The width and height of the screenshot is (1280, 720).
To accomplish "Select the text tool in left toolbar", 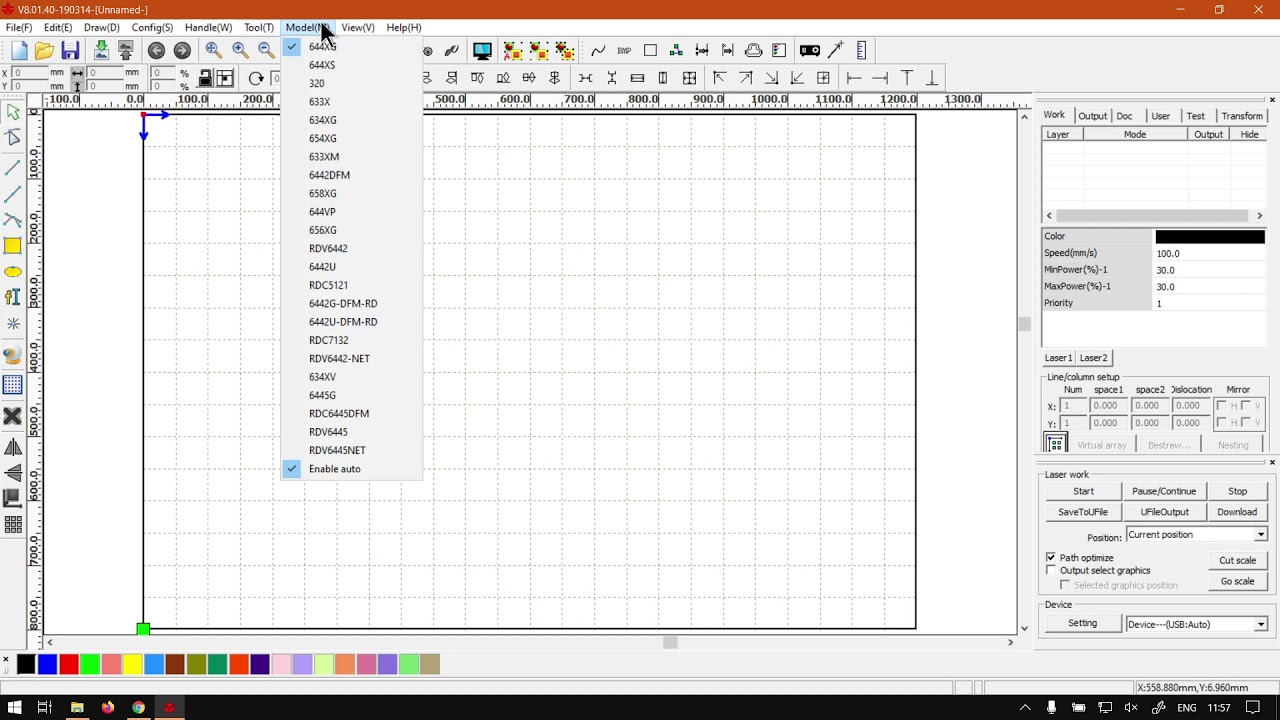I will [13, 297].
